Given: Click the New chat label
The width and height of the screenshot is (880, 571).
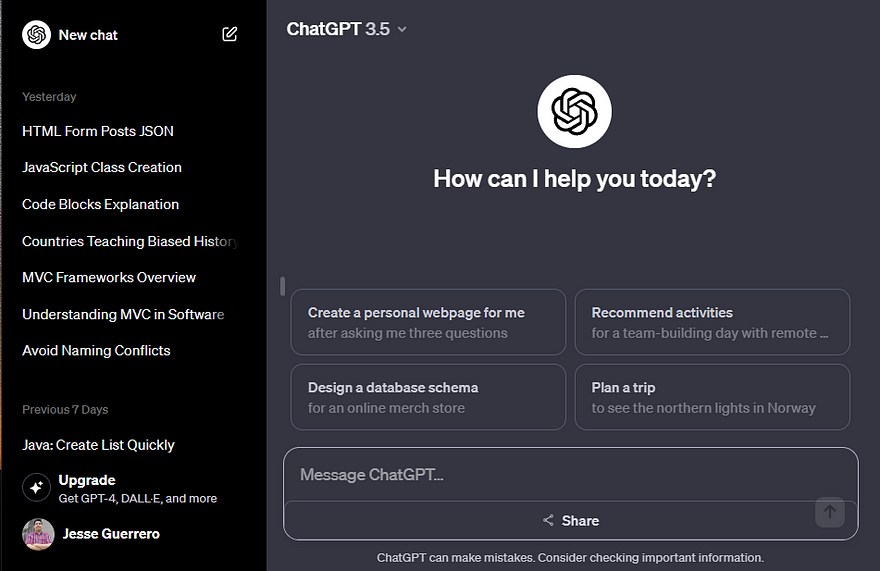Looking at the screenshot, I should (88, 35).
